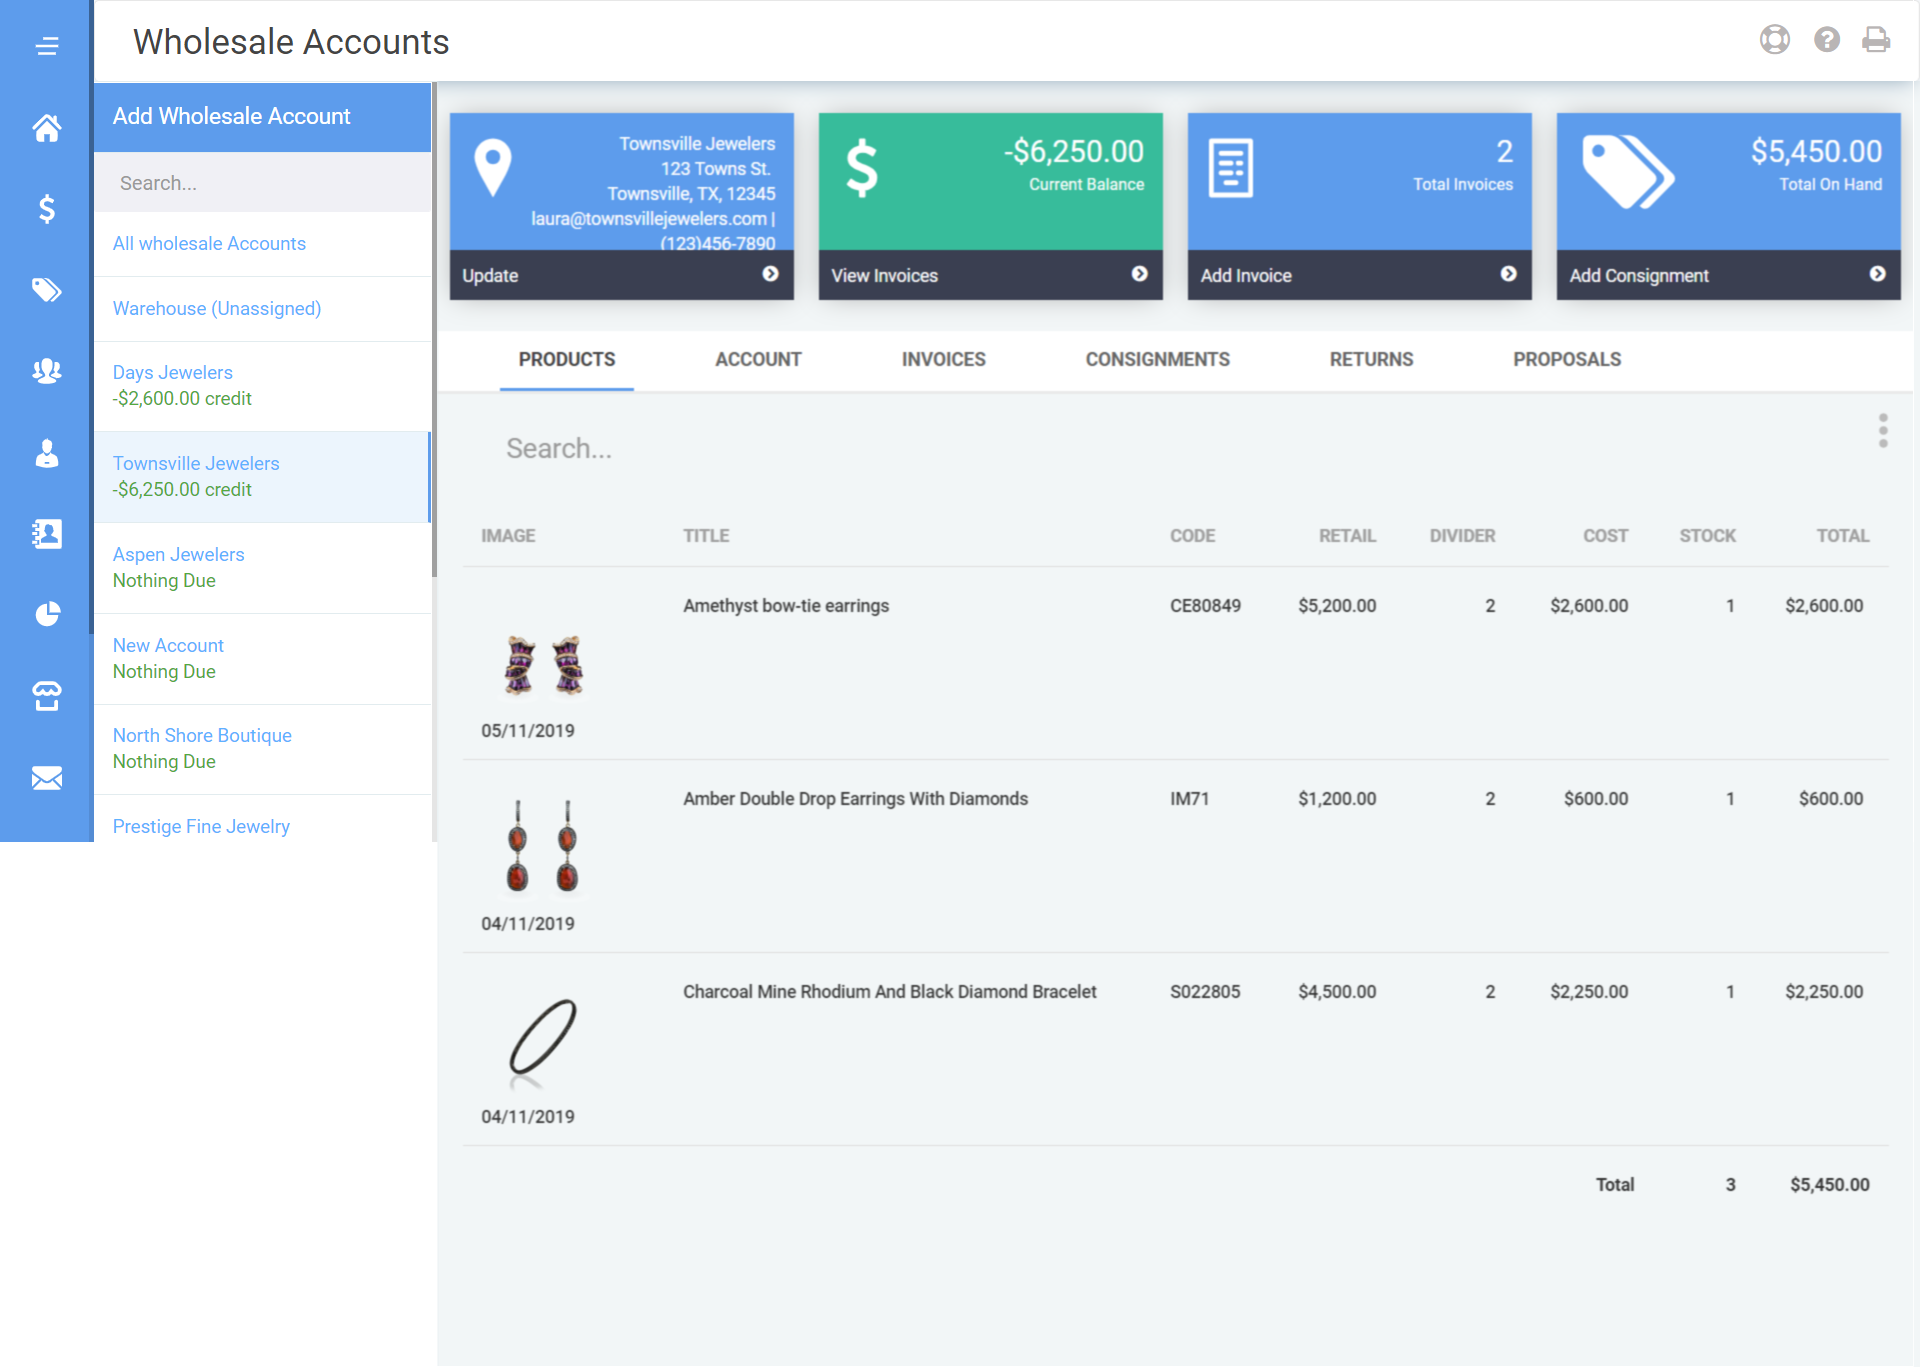
Task: Click the RETAIL column header
Action: click(x=1347, y=536)
